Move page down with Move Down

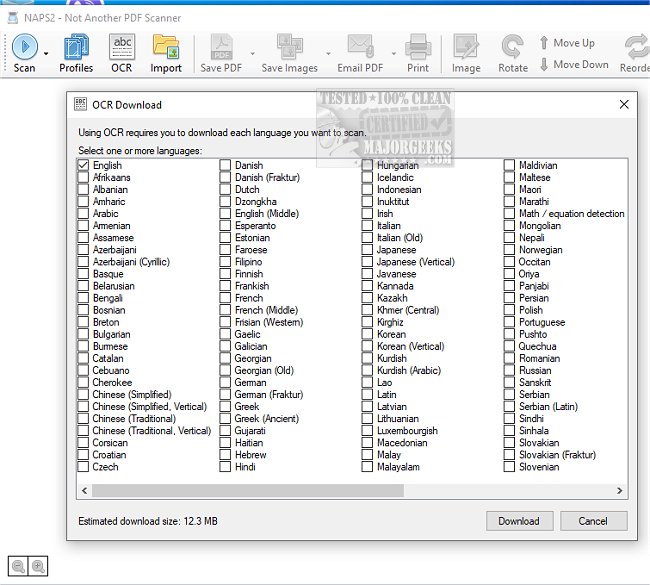(x=574, y=64)
